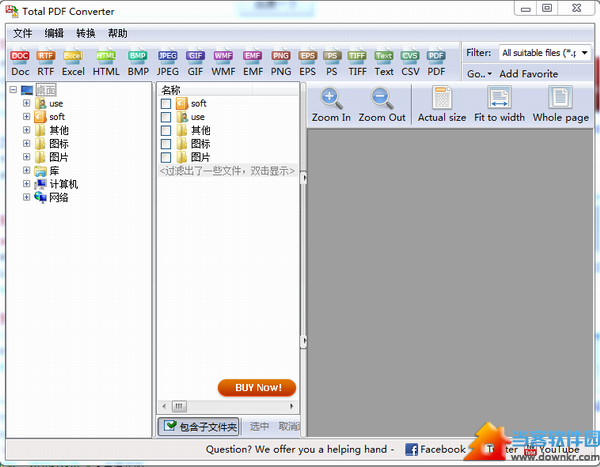
Task: Expand the 计算机 node
Action: [x=26, y=183]
